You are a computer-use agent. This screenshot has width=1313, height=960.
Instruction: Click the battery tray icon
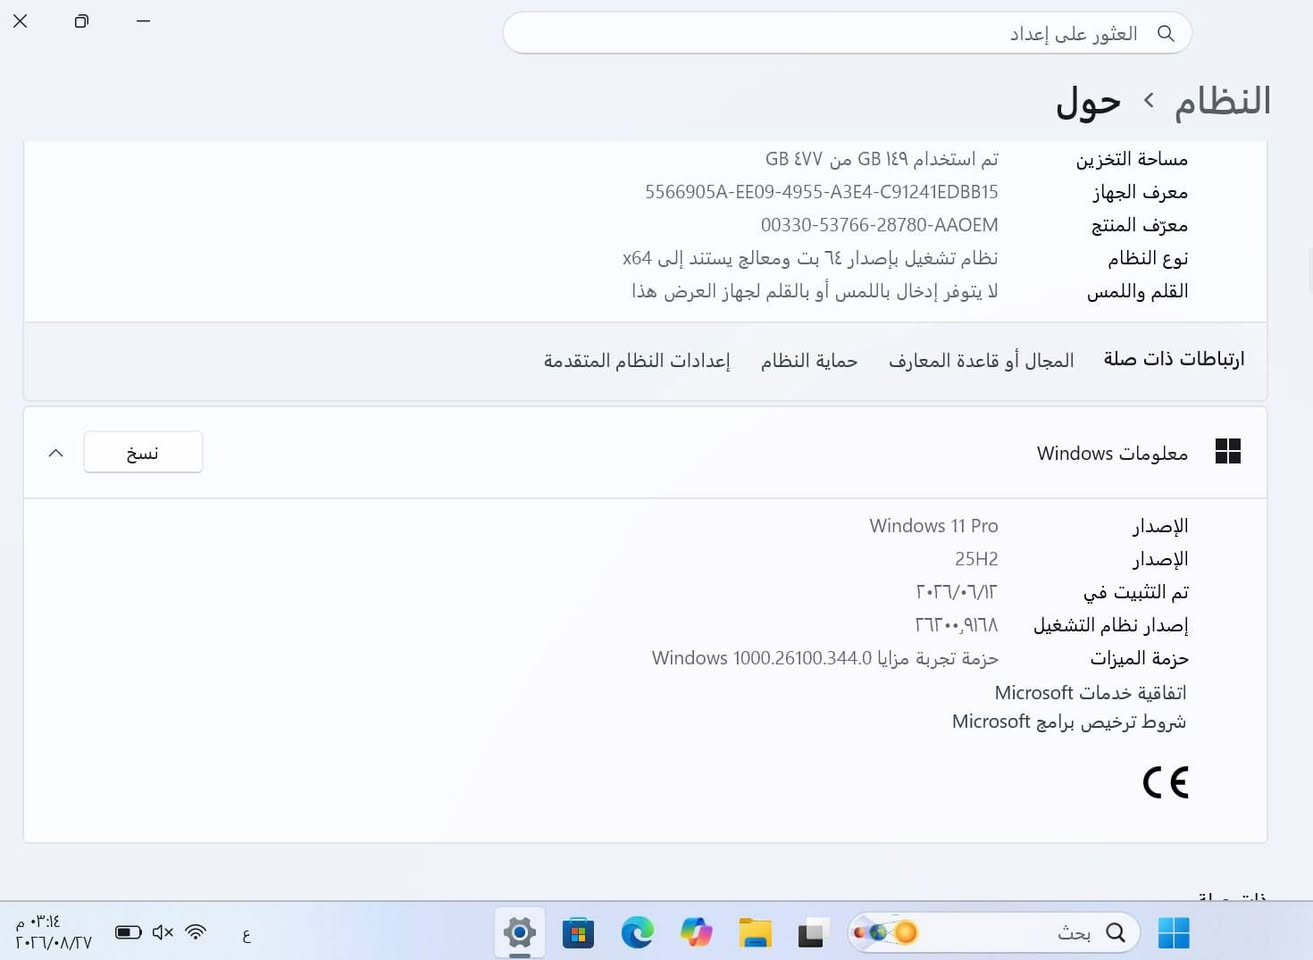click(x=128, y=932)
